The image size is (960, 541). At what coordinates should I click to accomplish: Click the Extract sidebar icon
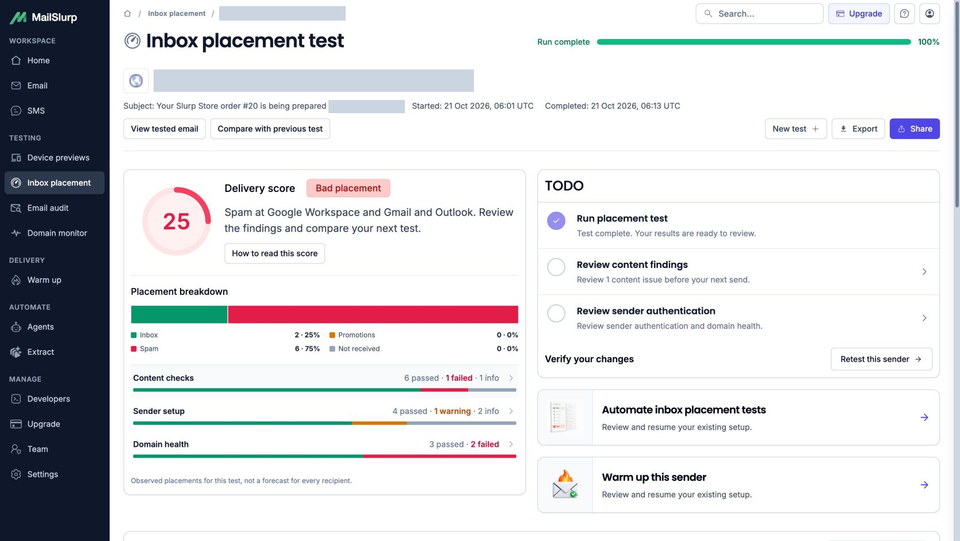16,352
